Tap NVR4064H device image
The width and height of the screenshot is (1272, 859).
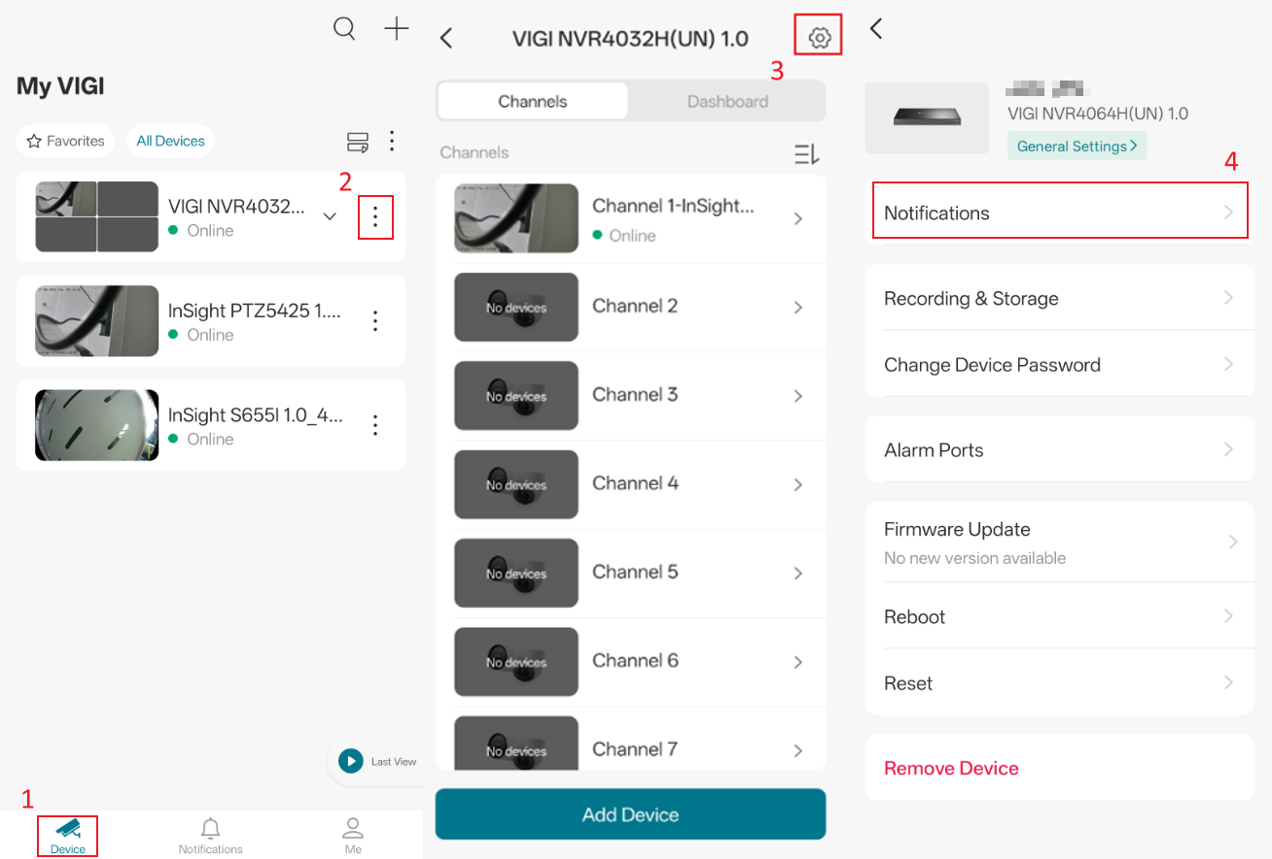927,118
